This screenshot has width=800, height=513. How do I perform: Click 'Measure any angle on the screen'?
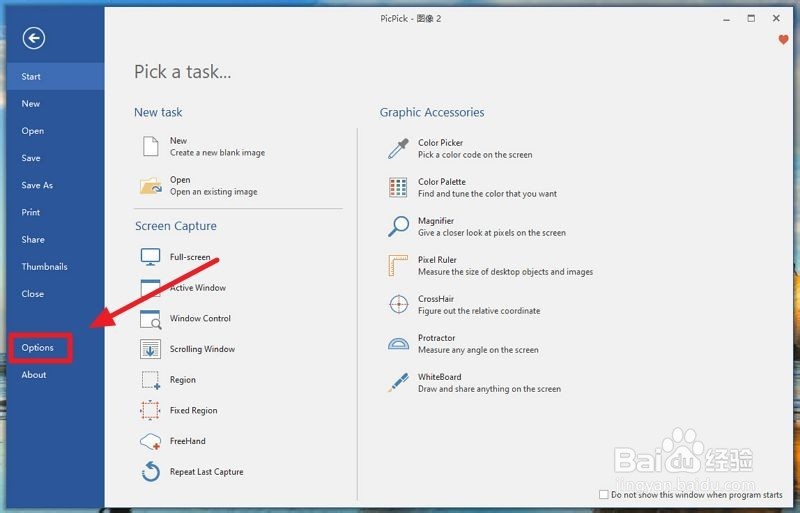click(478, 350)
